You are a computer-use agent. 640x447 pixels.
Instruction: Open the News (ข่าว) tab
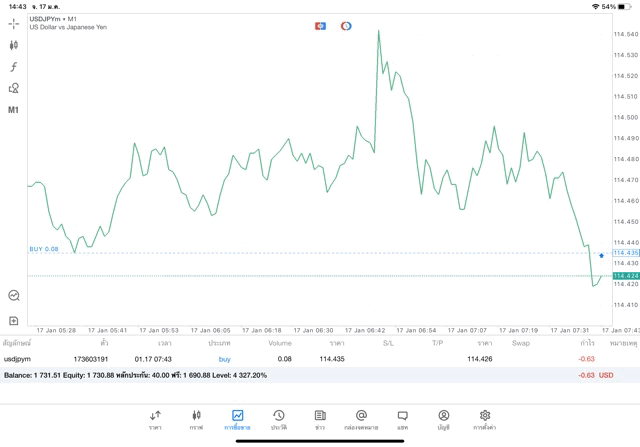point(320,420)
